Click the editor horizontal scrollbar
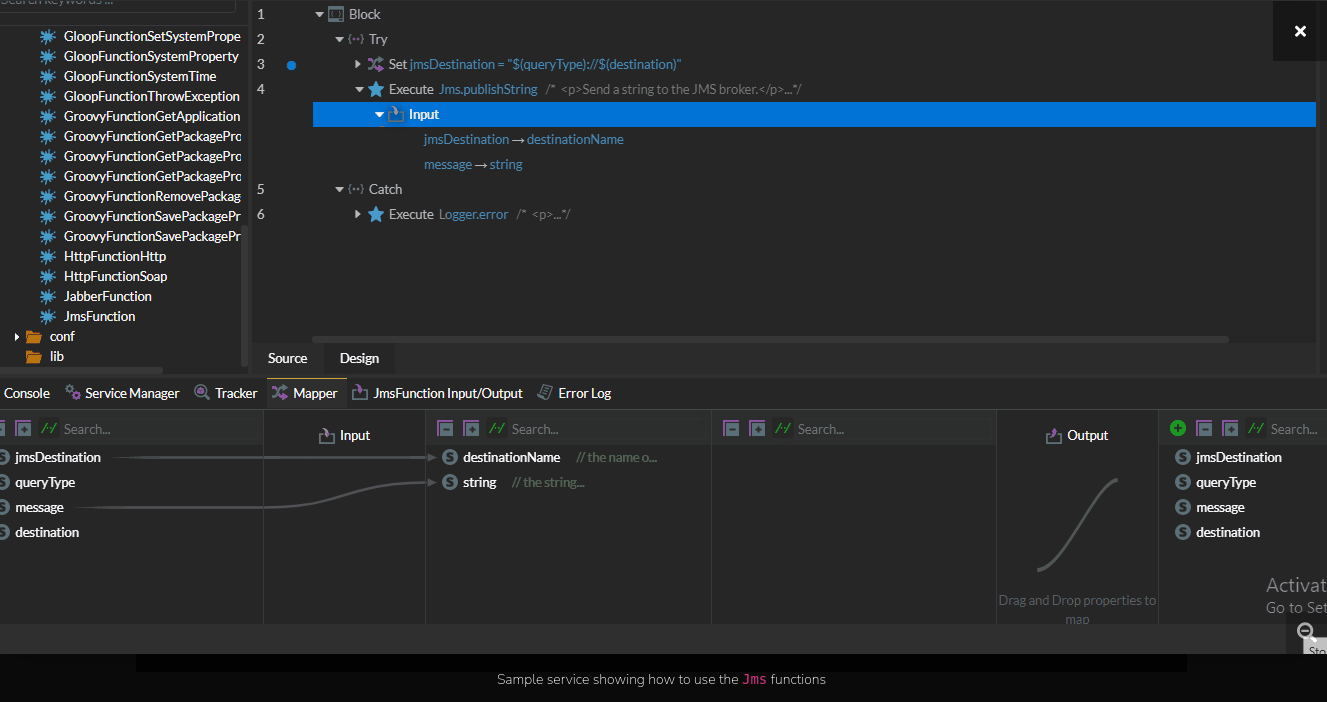1327x702 pixels. click(770, 339)
